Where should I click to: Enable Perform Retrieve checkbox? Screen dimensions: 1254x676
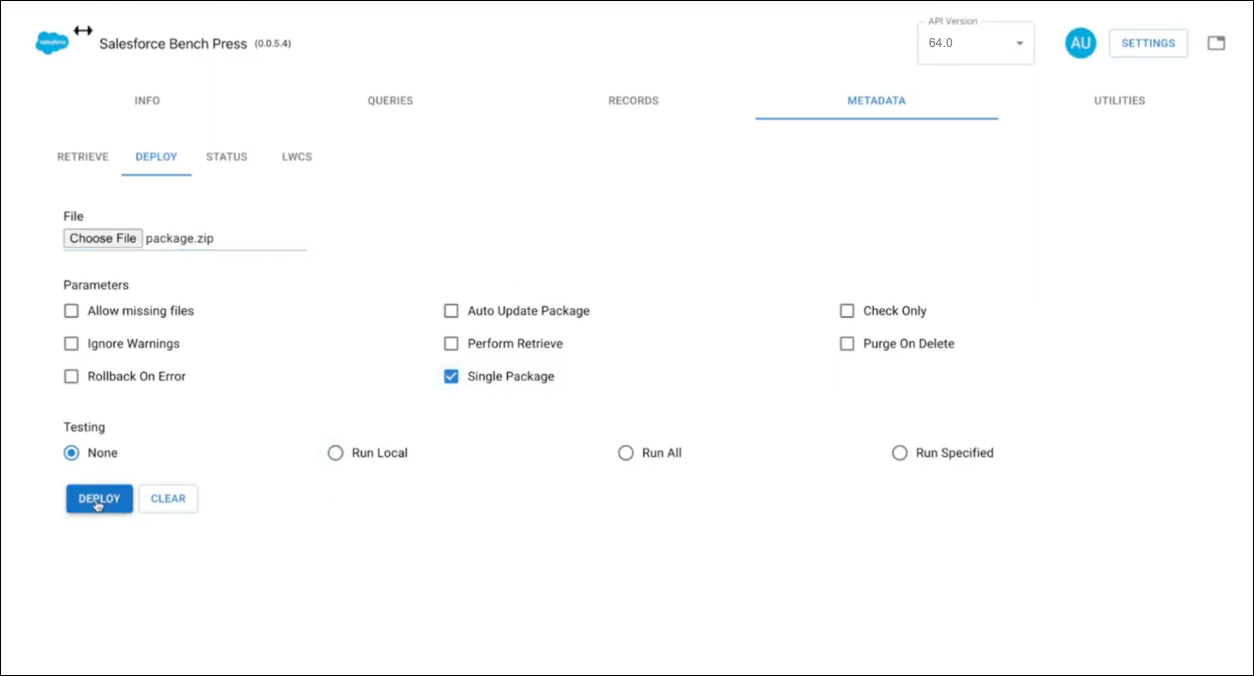pyautogui.click(x=451, y=344)
